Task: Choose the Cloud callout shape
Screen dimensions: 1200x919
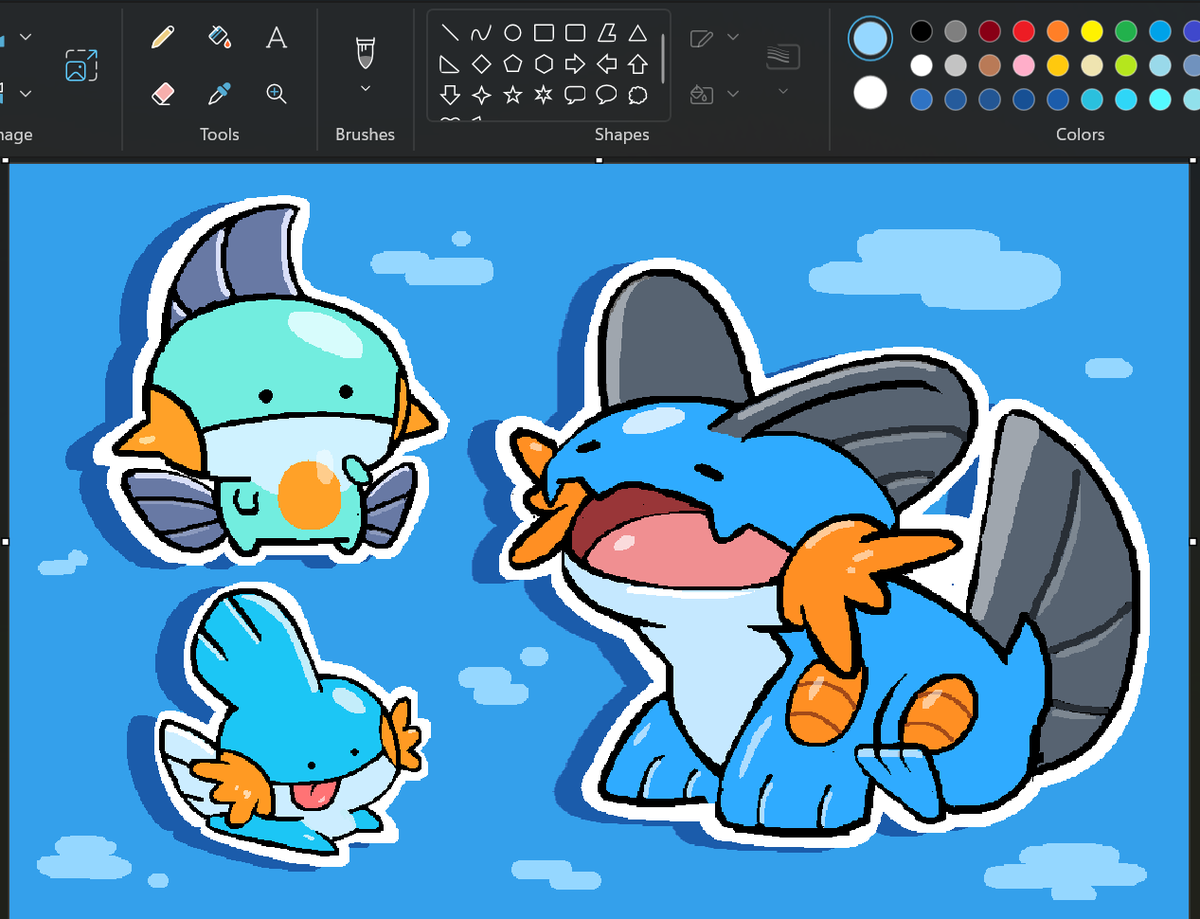Action: pyautogui.click(x=637, y=95)
